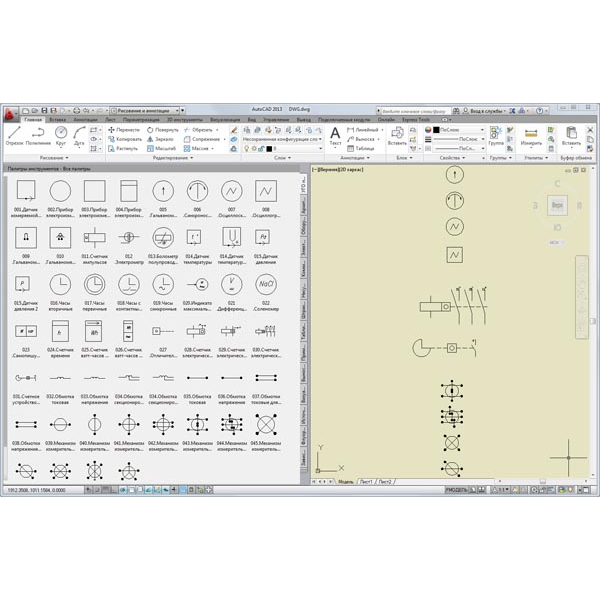Screen dimensions: 600x600
Task: Click the line weight icon in Свойства panel
Action: click(428, 139)
